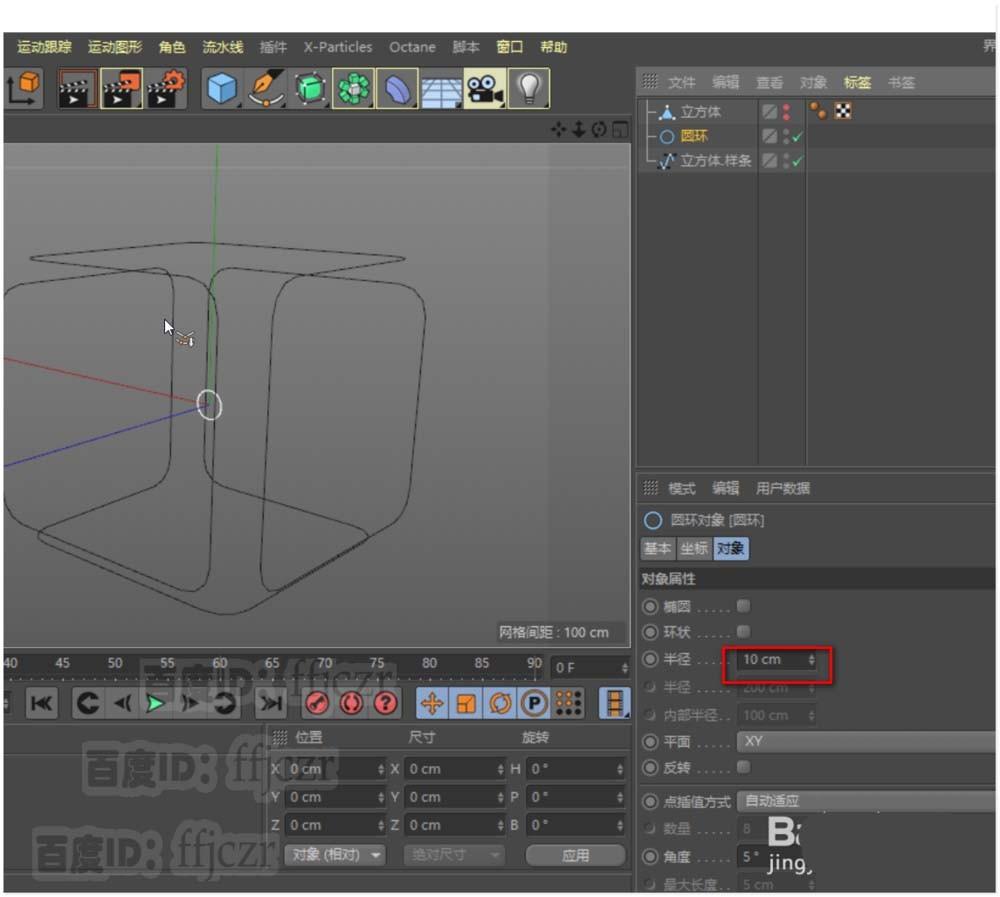Viewport: 1000px width, 897px height.
Task: Select the cube primitive icon in the toolbar
Action: tap(221, 88)
